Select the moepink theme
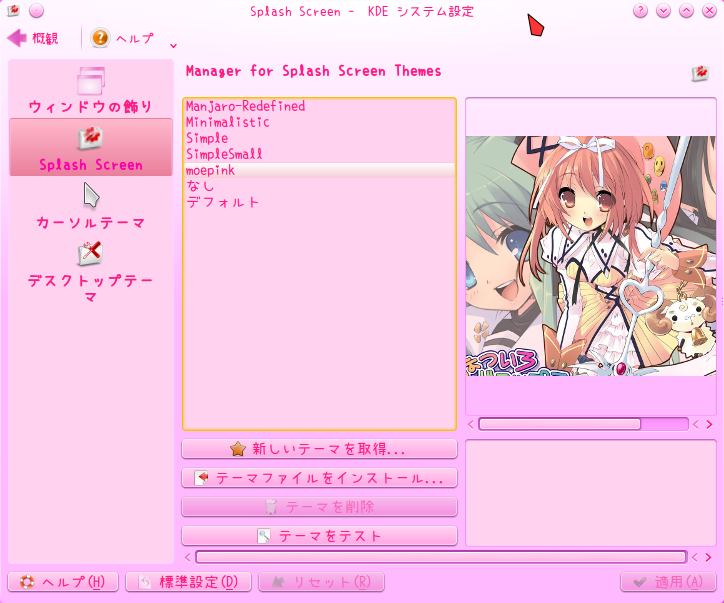The width and height of the screenshot is (724, 603). point(319,170)
